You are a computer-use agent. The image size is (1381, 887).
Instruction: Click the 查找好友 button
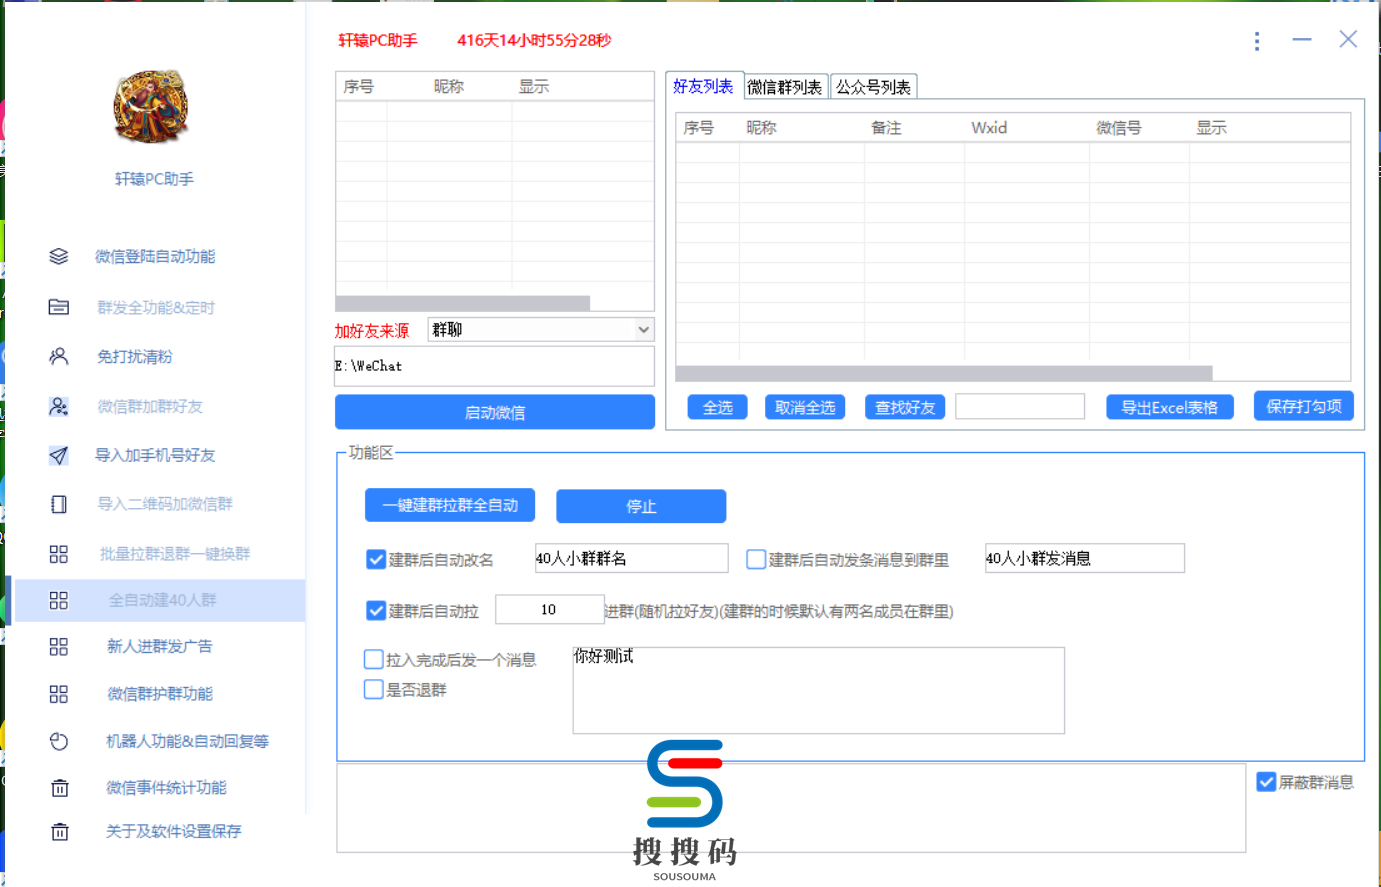point(905,407)
